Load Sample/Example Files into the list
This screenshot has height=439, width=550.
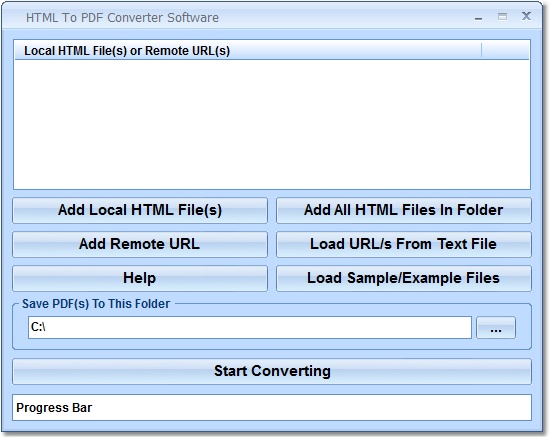(404, 278)
